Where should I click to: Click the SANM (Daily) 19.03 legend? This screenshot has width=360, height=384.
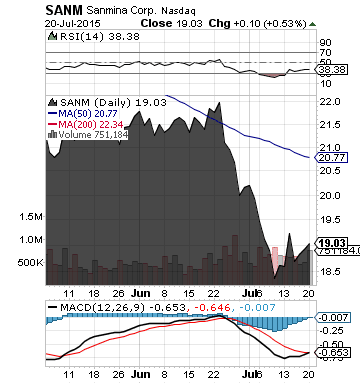(x=113, y=102)
